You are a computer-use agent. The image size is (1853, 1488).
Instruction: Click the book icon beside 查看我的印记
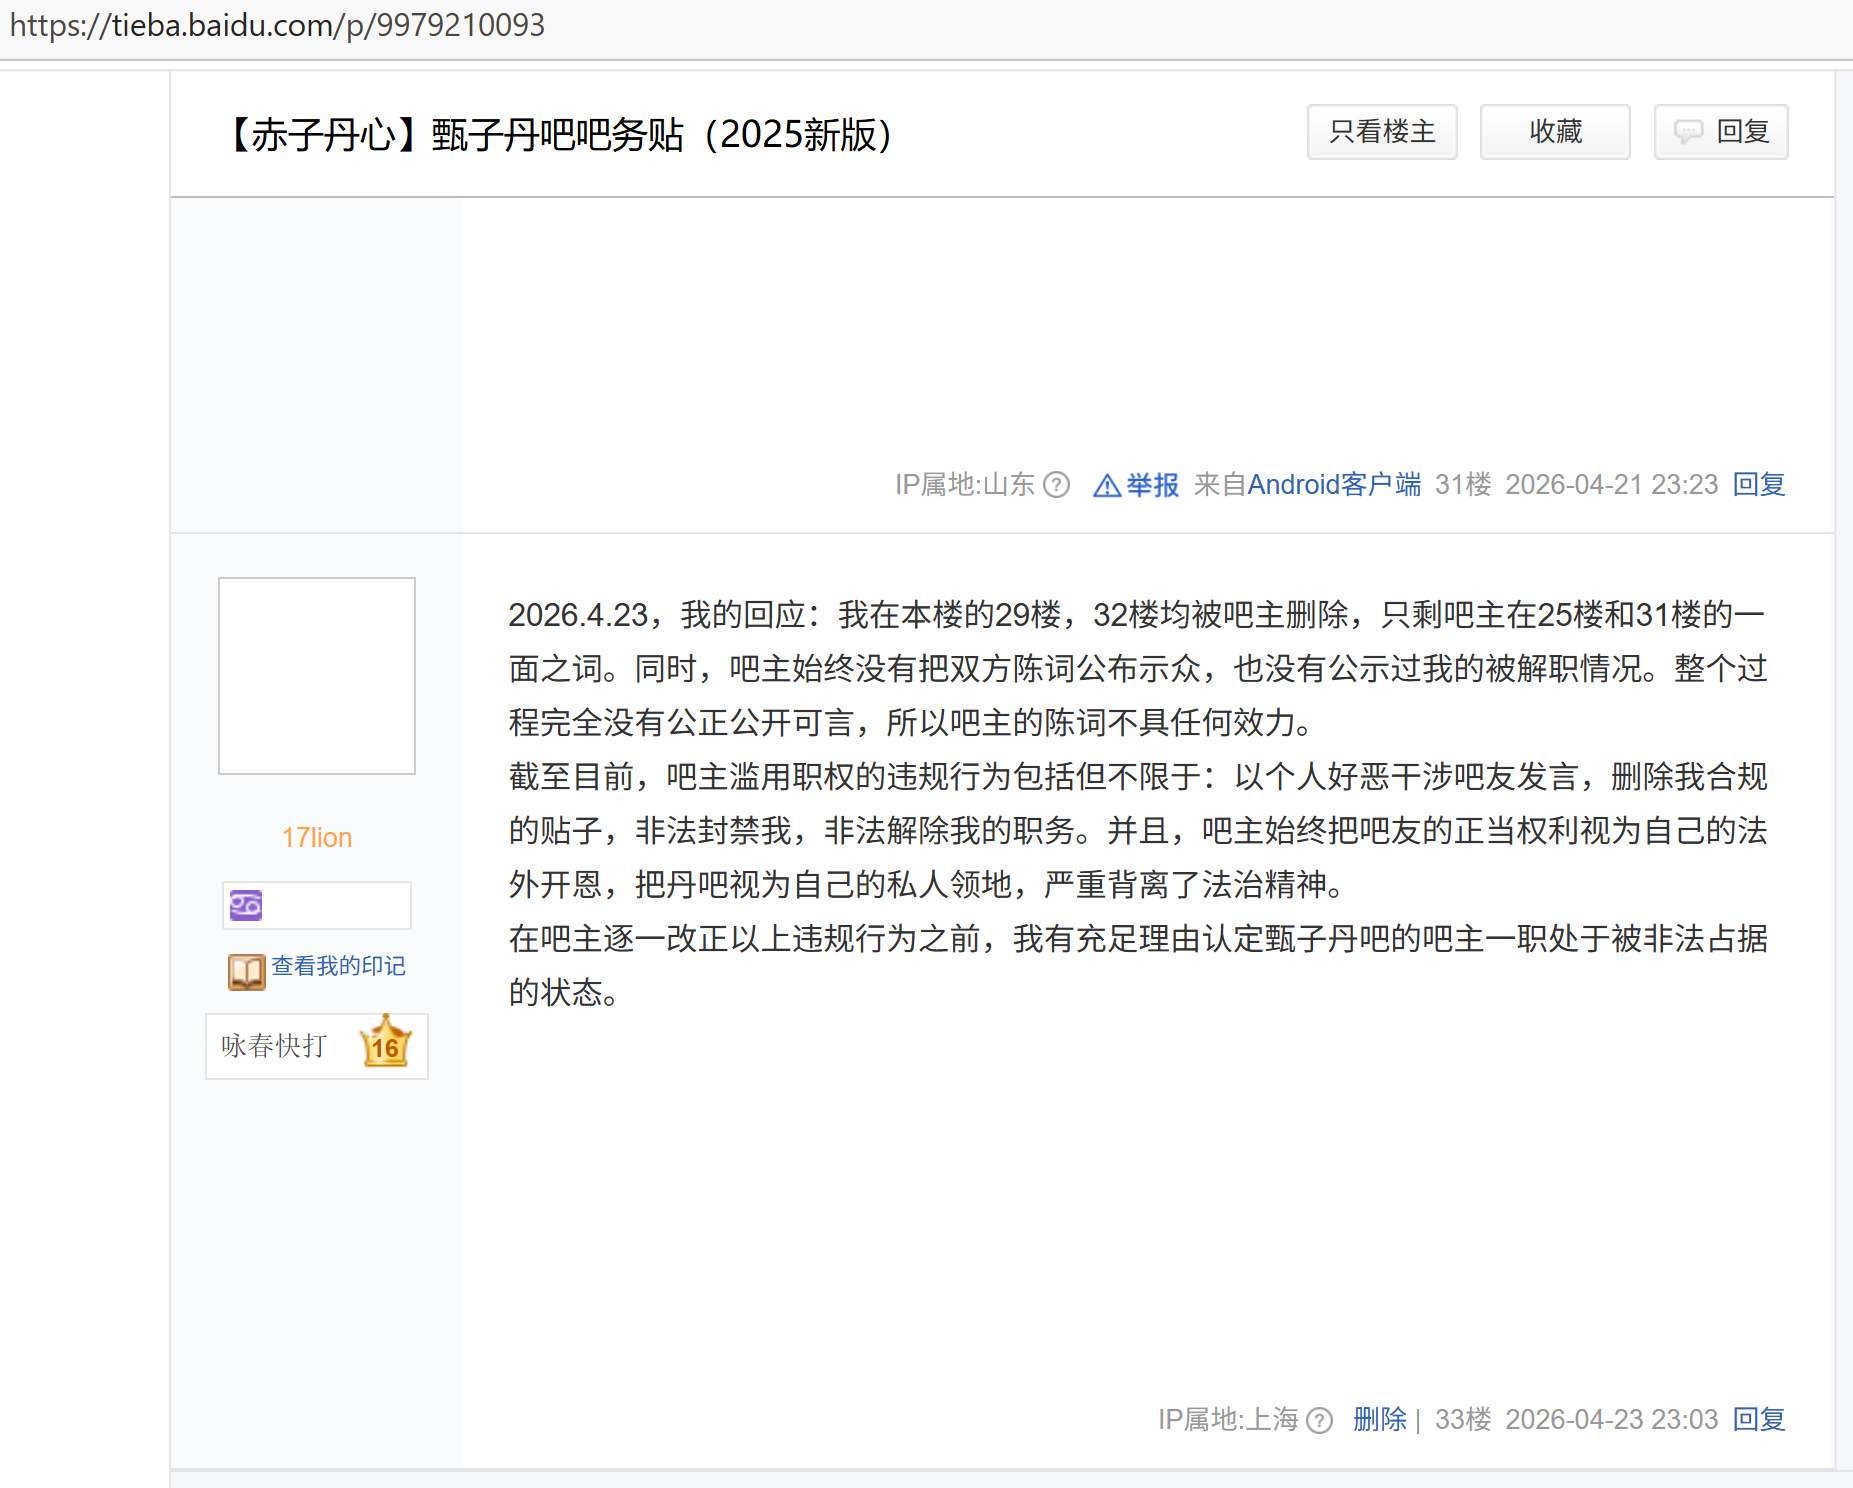coord(246,971)
